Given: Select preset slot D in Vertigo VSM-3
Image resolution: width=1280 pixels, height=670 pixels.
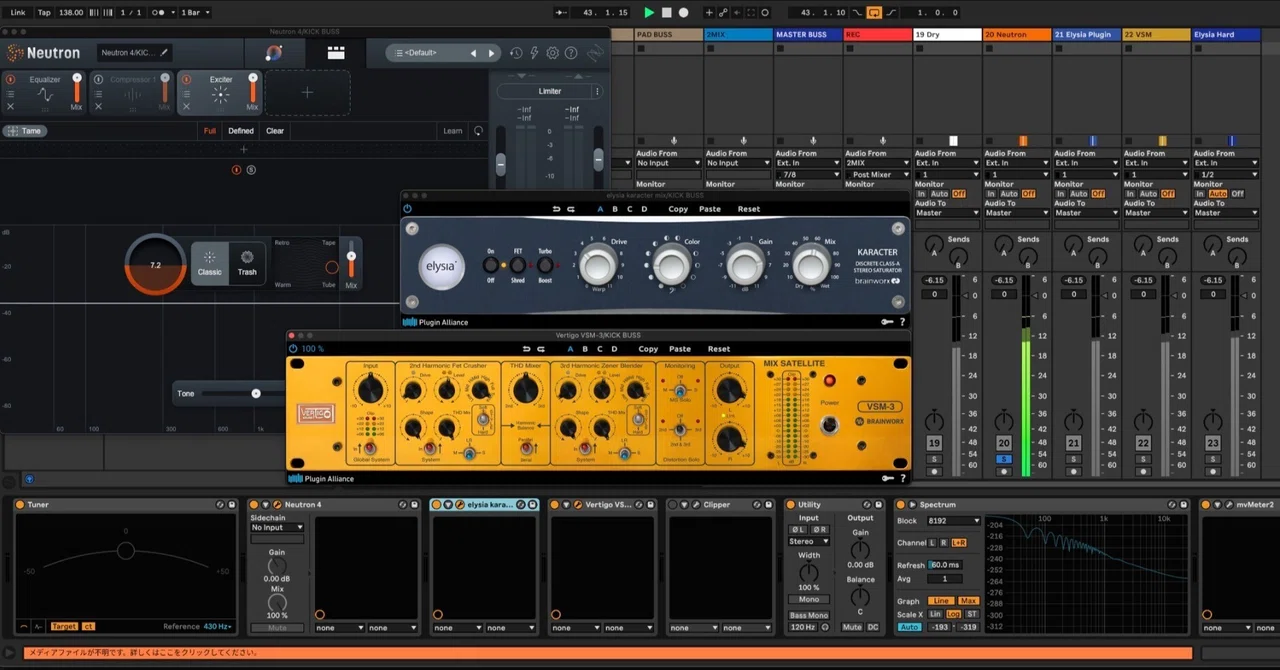Looking at the screenshot, I should tap(614, 349).
